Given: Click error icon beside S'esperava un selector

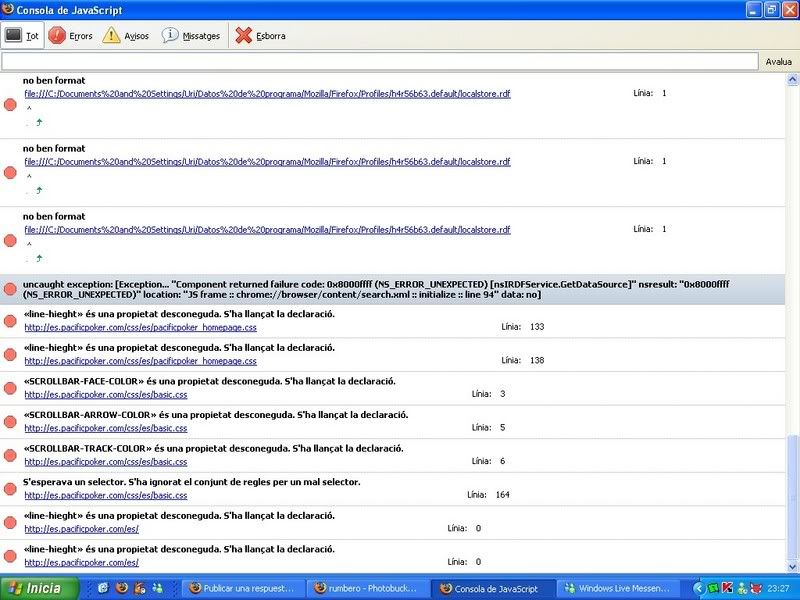Looking at the screenshot, I should coord(10,489).
